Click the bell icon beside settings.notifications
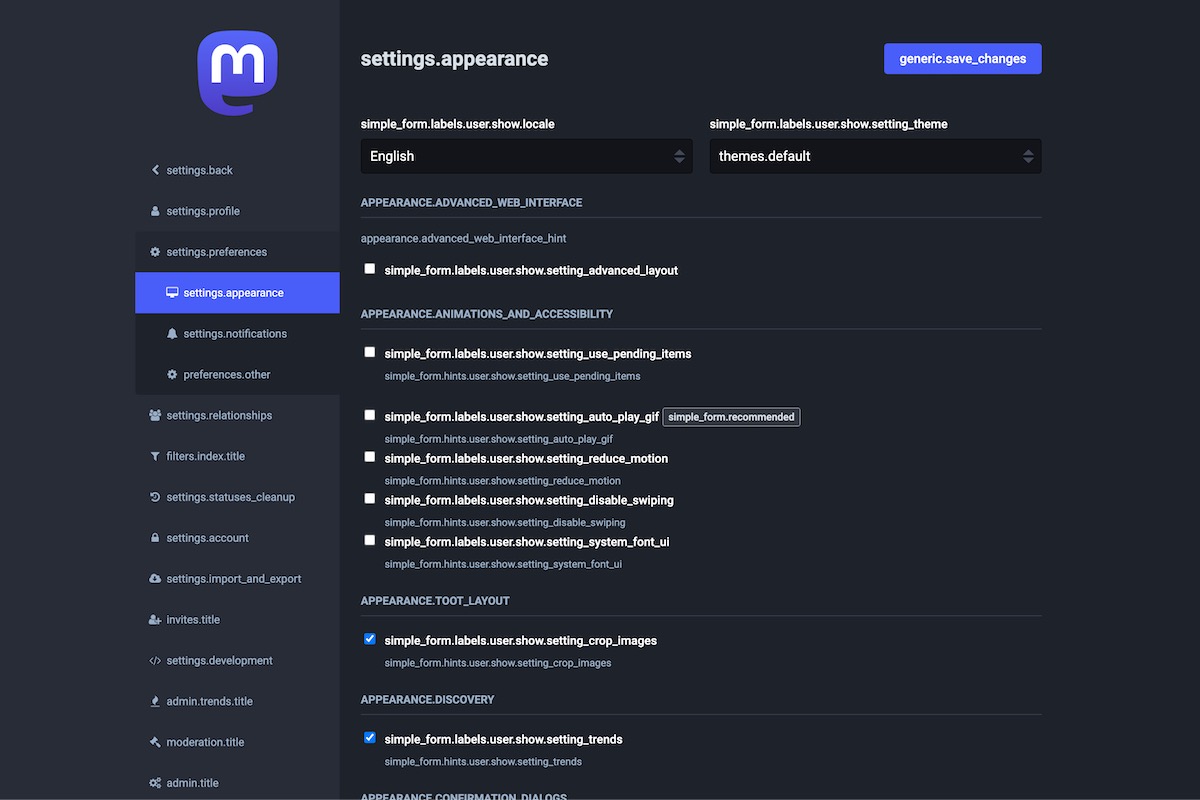 (x=172, y=334)
